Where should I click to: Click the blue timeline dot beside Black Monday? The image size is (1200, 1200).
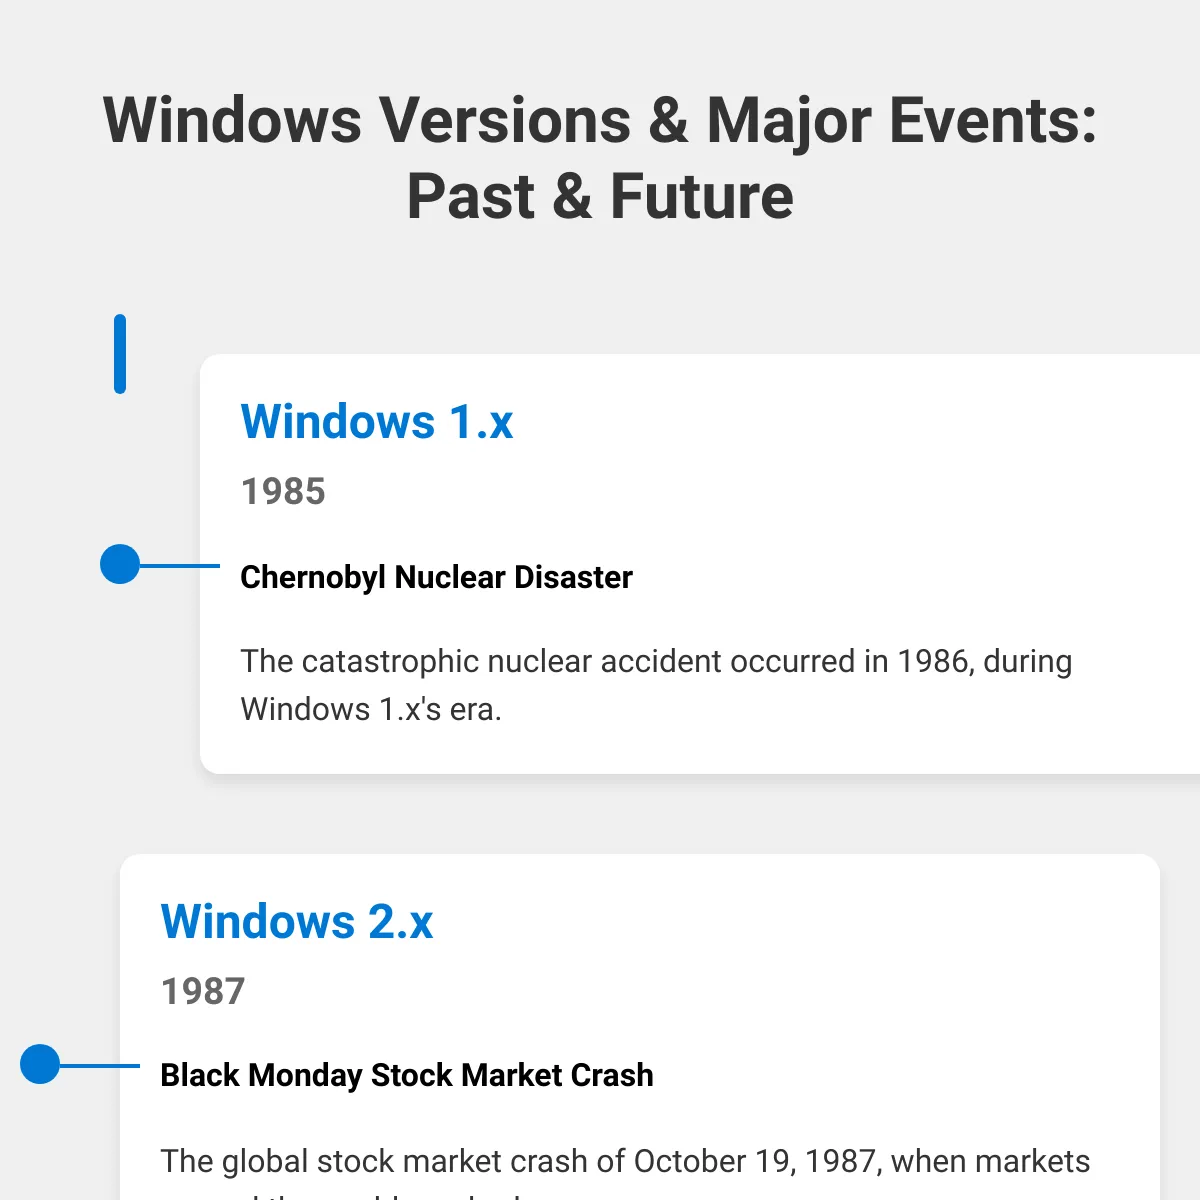point(40,1064)
